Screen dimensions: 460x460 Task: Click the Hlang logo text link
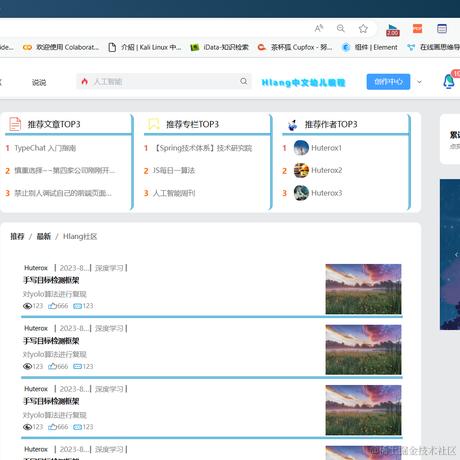click(x=303, y=82)
